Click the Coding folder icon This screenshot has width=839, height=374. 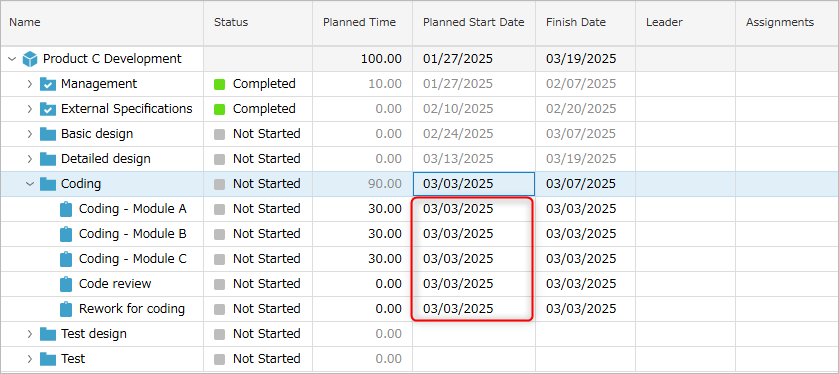pos(48,184)
